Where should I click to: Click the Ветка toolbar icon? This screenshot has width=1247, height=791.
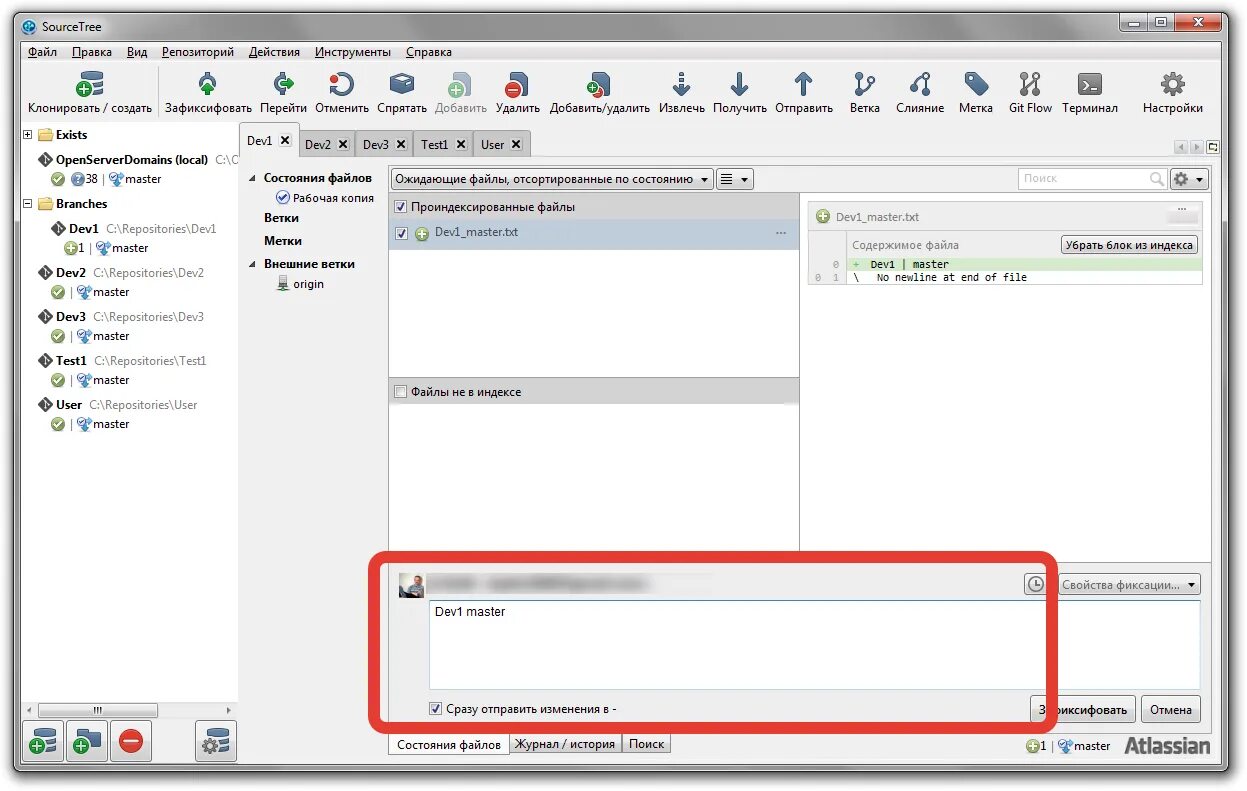coord(865,85)
